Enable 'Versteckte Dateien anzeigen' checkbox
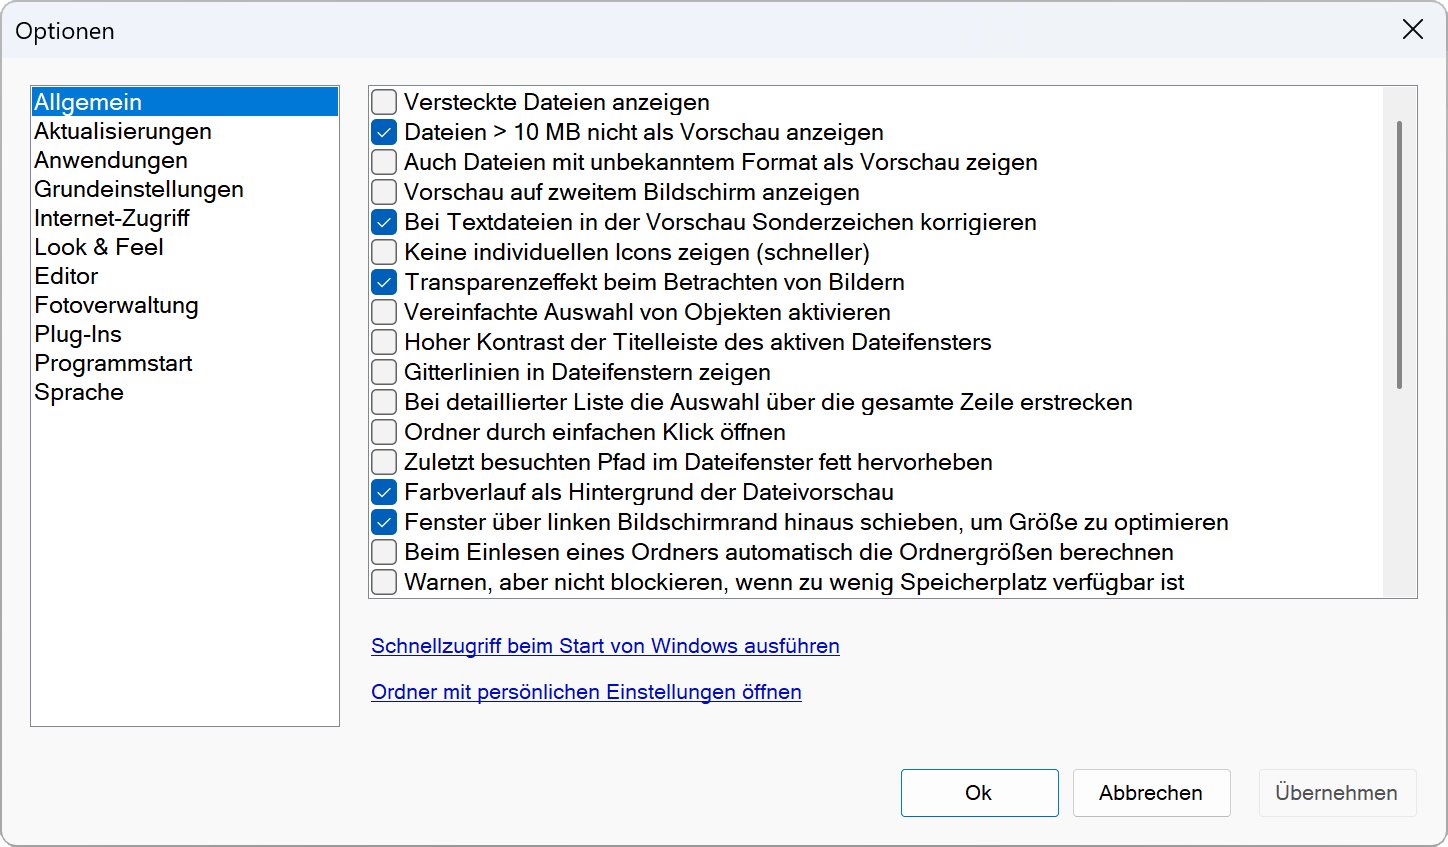The height and width of the screenshot is (847, 1448). coord(384,102)
